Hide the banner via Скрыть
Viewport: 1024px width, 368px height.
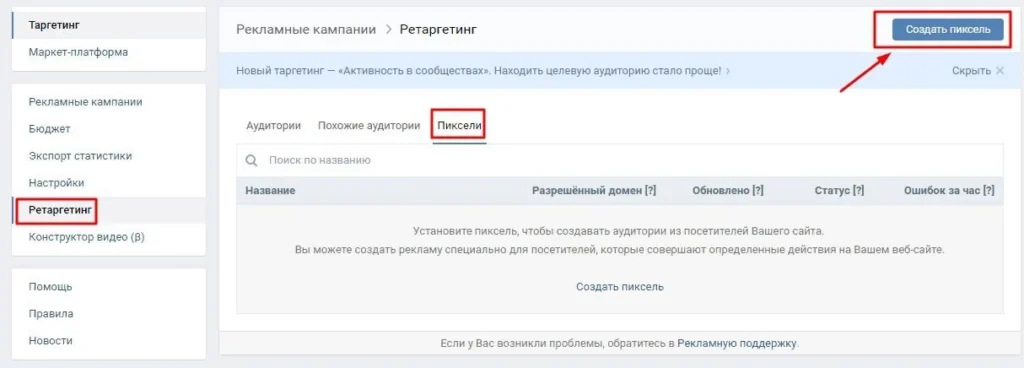(971, 70)
